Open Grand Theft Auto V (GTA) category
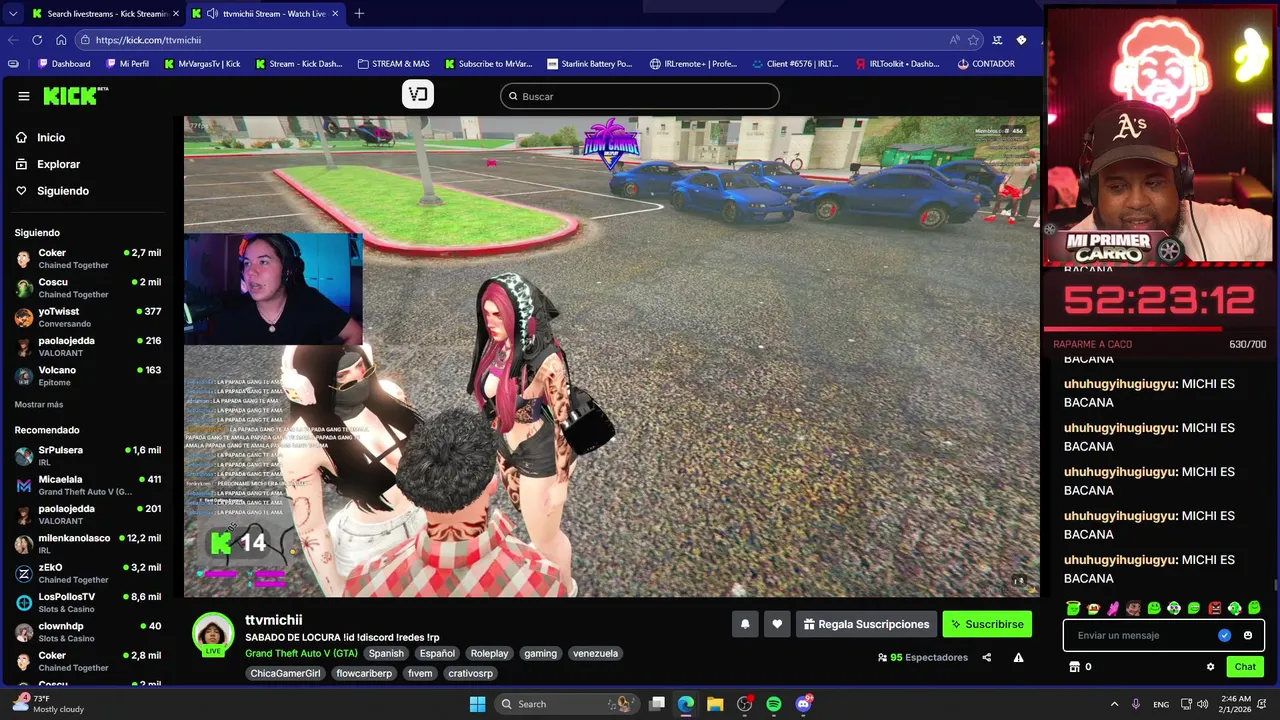 pyautogui.click(x=301, y=653)
